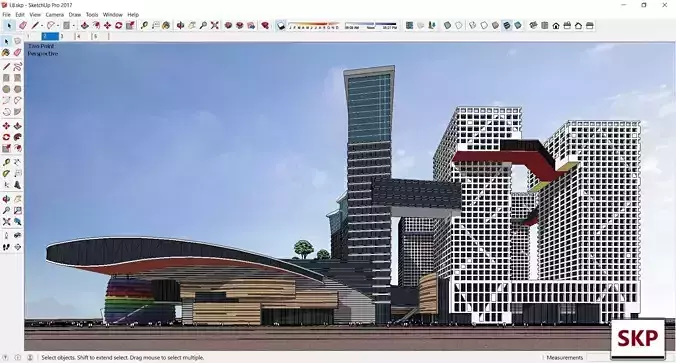Image resolution: width=676 pixels, height=363 pixels.
Task: Pick the 3D Text tool in left tool set
Action: click(x=17, y=185)
